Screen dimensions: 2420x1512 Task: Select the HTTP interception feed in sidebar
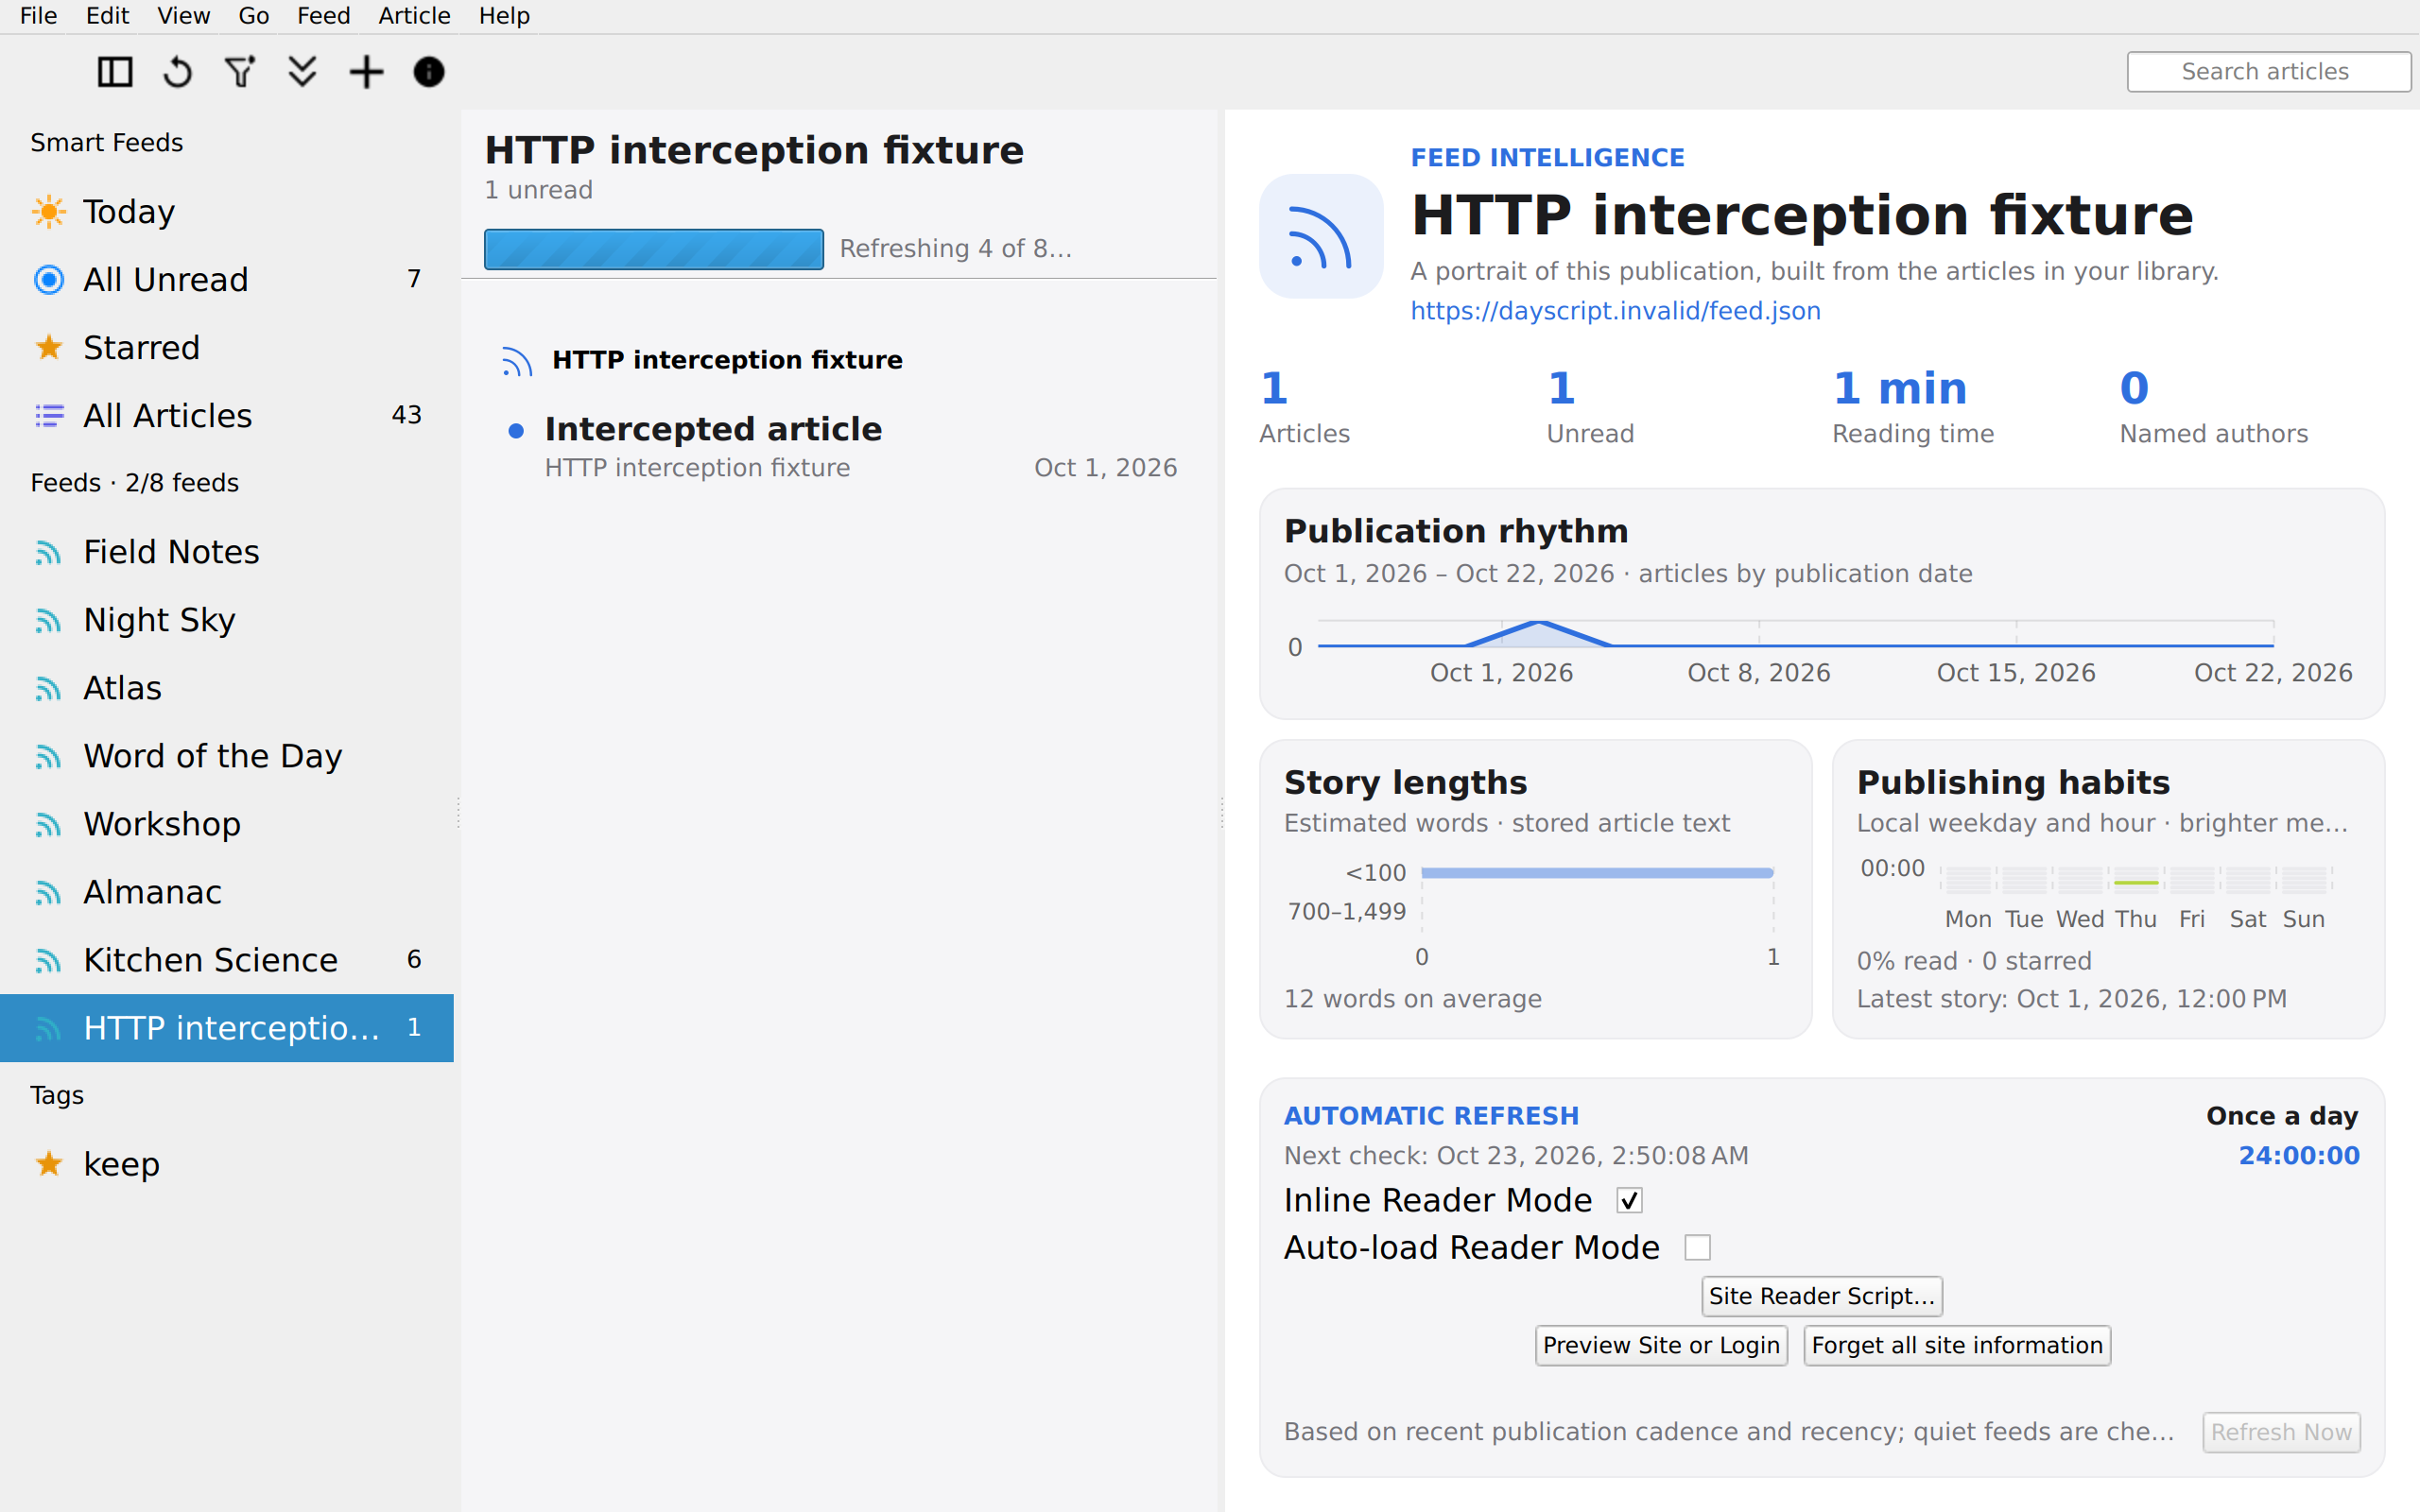[227, 1028]
